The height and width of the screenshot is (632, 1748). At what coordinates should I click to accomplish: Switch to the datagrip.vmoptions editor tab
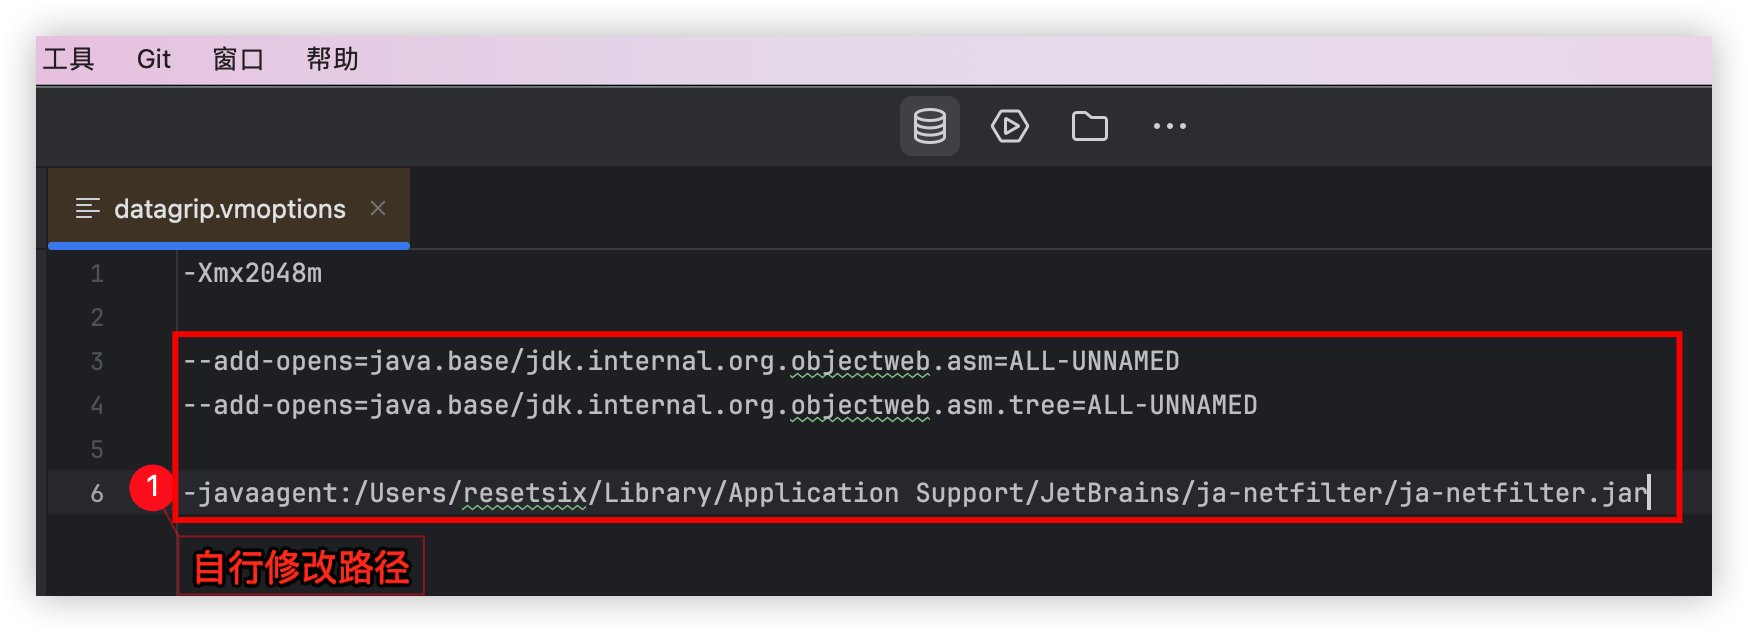[x=229, y=209]
